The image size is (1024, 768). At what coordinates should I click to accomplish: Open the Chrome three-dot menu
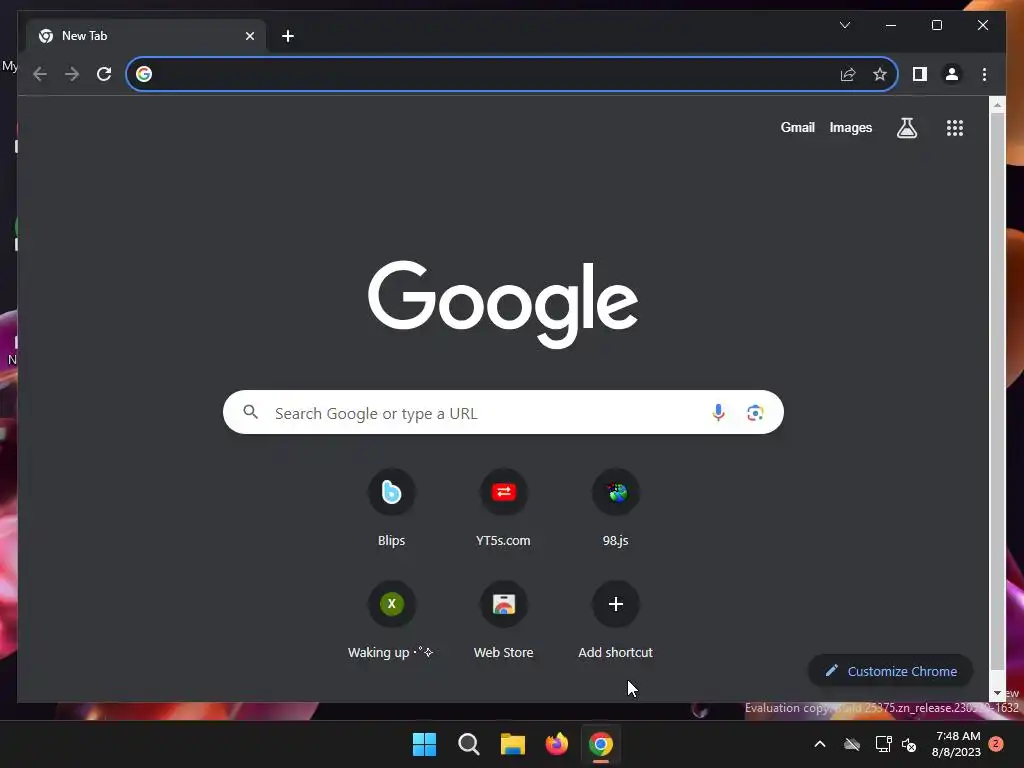tap(984, 74)
